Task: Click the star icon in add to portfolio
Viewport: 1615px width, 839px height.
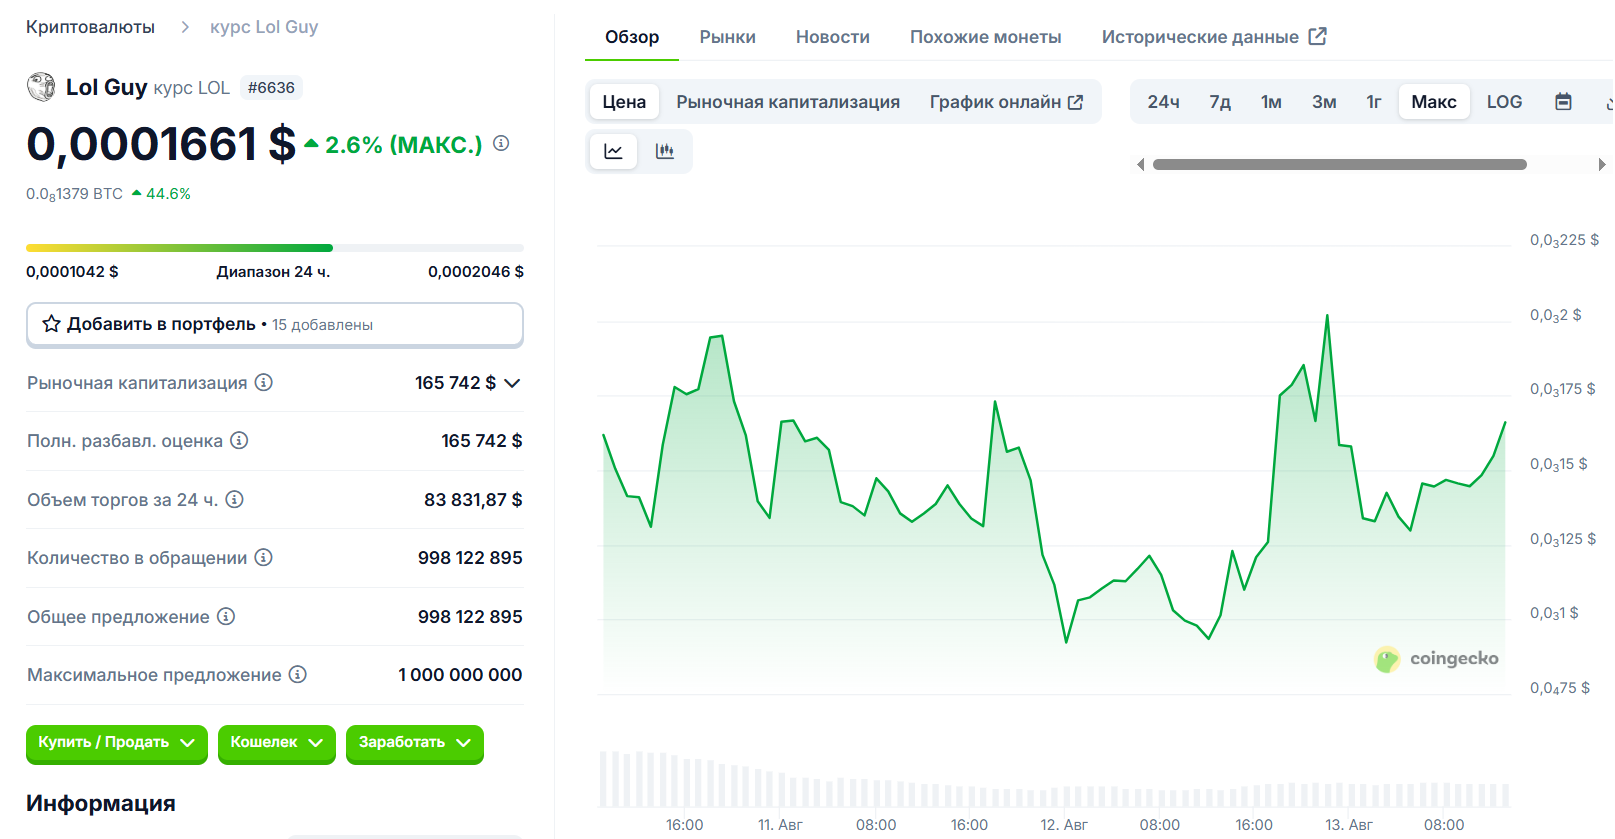Action: click(x=51, y=324)
